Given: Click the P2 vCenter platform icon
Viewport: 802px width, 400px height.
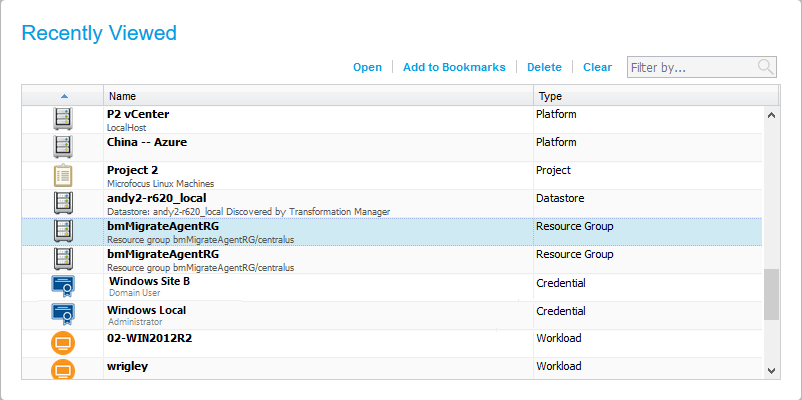Looking at the screenshot, I should point(63,119).
